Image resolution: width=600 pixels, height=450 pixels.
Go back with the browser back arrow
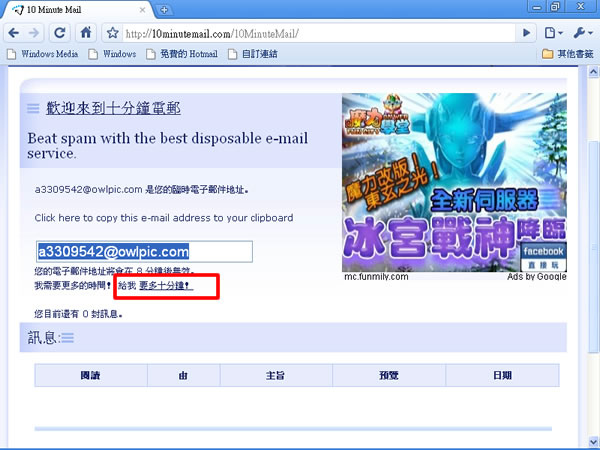pos(14,33)
